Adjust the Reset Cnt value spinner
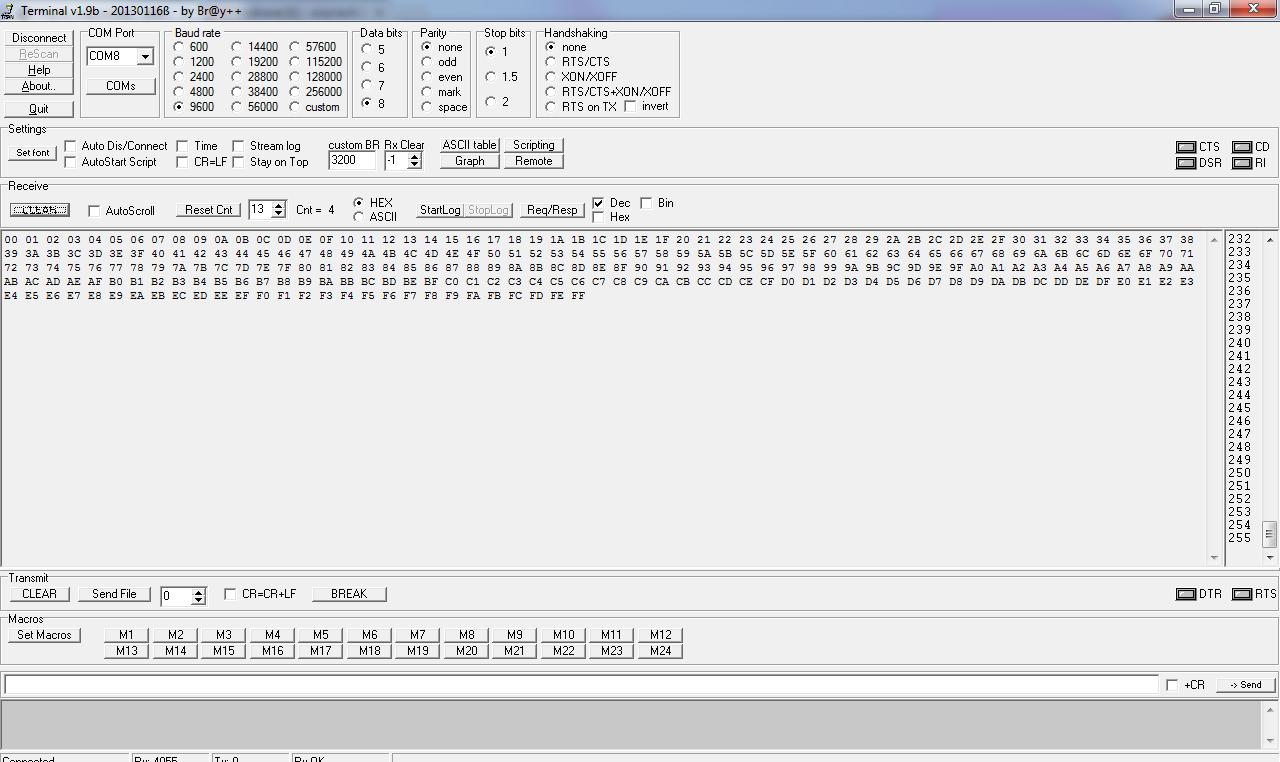The width and height of the screenshot is (1280, 762). tap(278, 209)
